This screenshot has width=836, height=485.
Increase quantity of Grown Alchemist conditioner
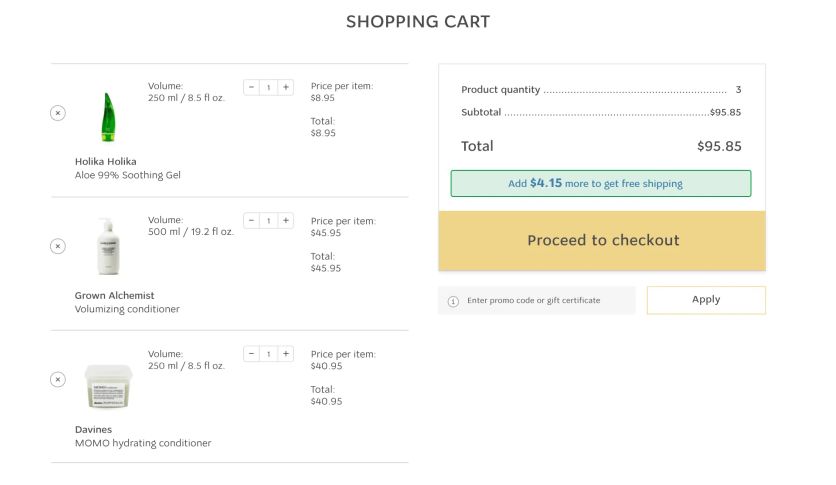point(286,220)
